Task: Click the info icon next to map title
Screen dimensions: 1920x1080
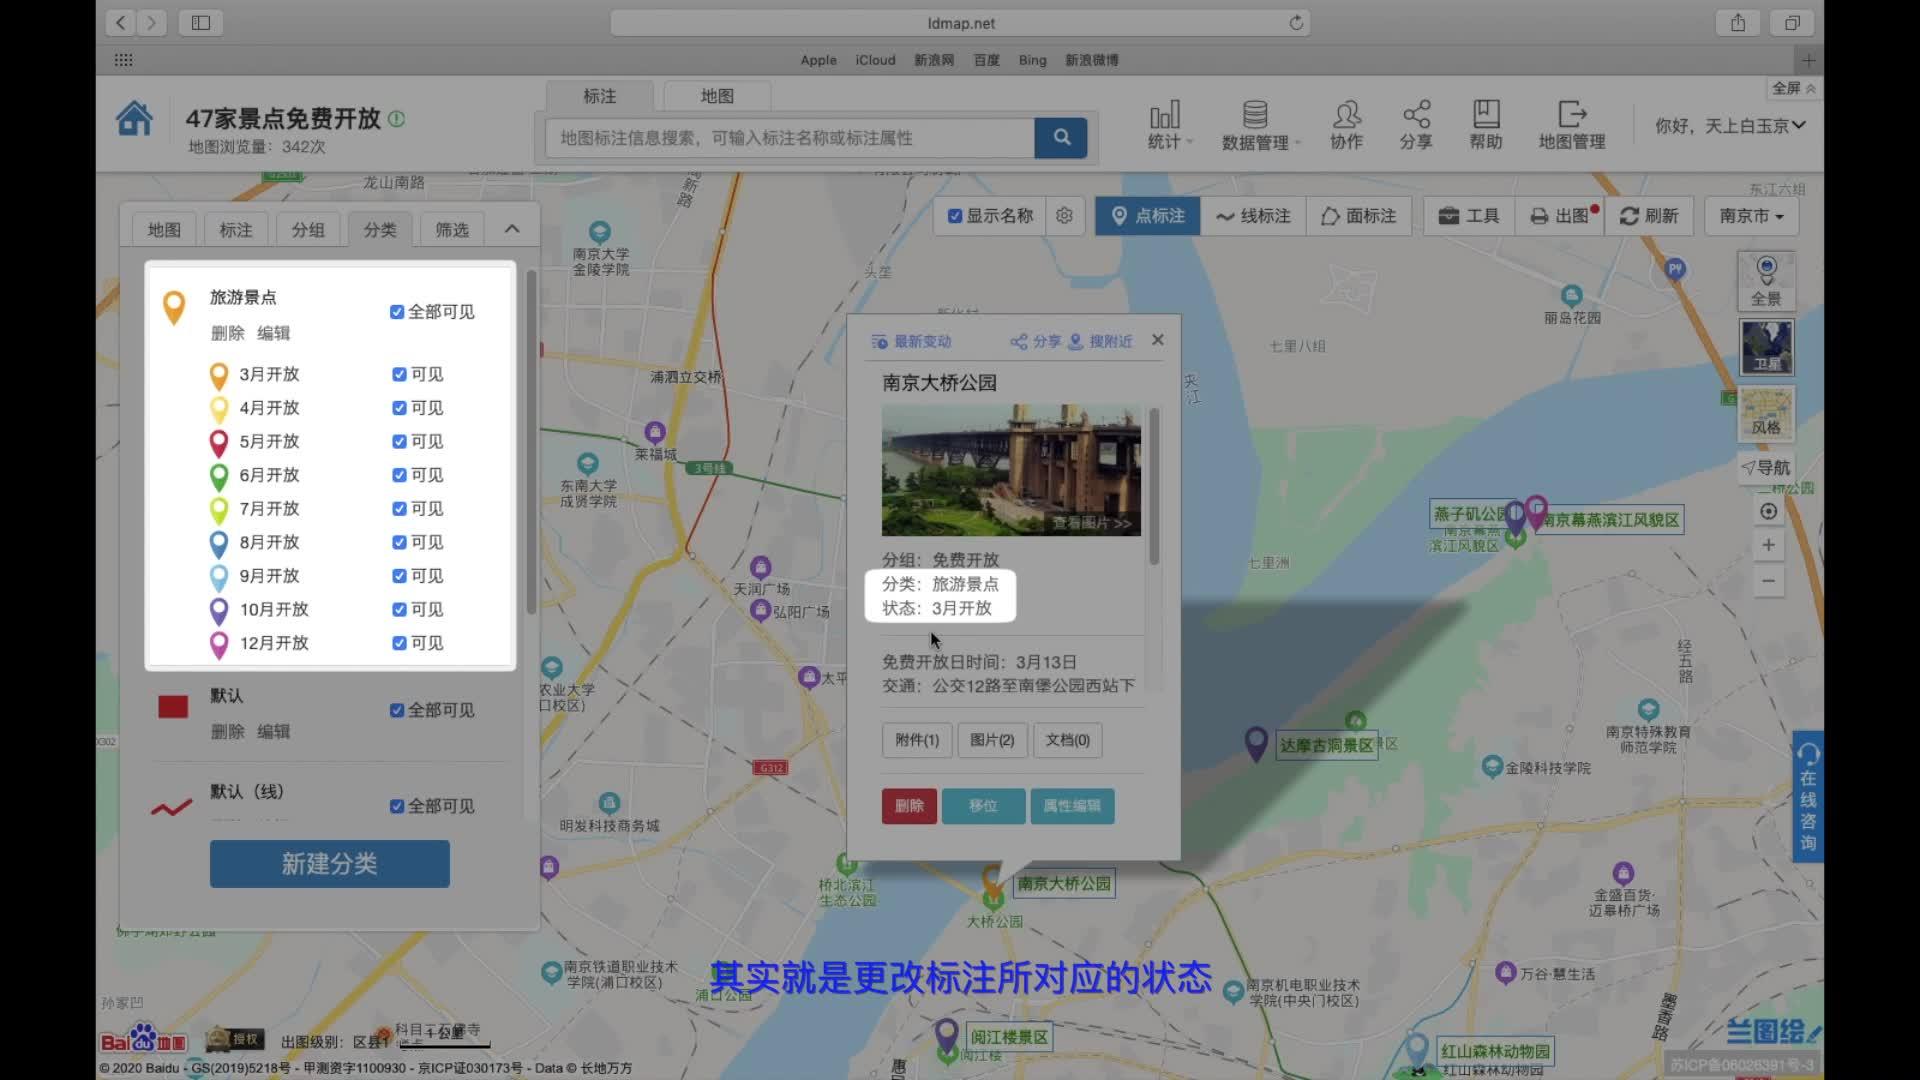Action: (x=397, y=119)
